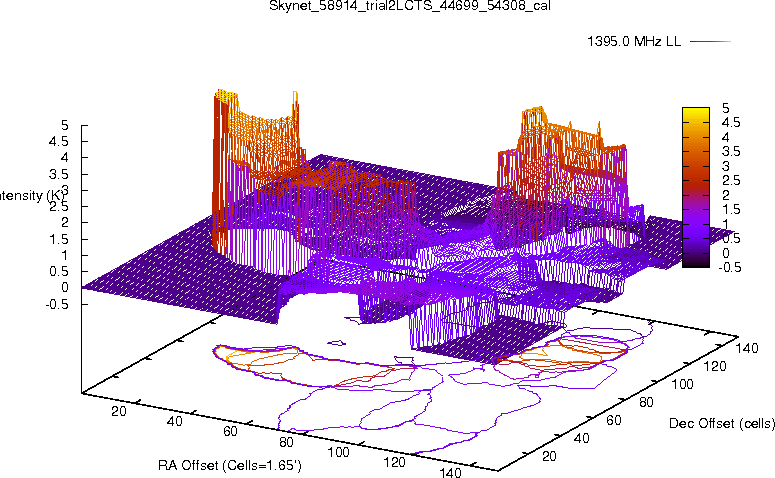Image resolution: width=775 pixels, height=478 pixels.
Task: Click the 4 label on the color bar
Action: coord(726,137)
